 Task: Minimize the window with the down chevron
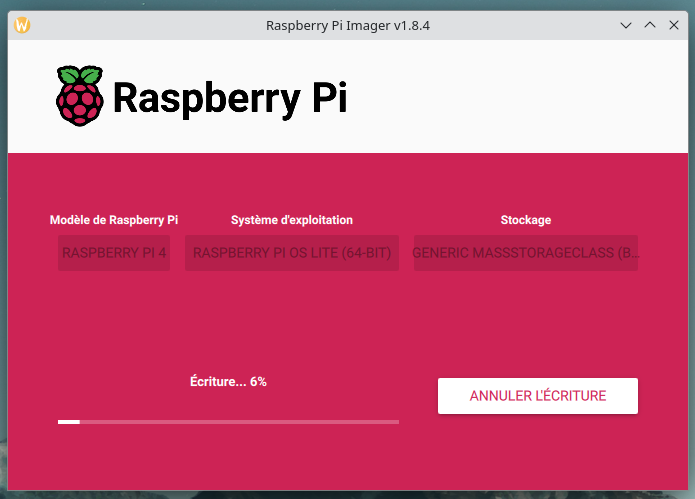coord(626,25)
